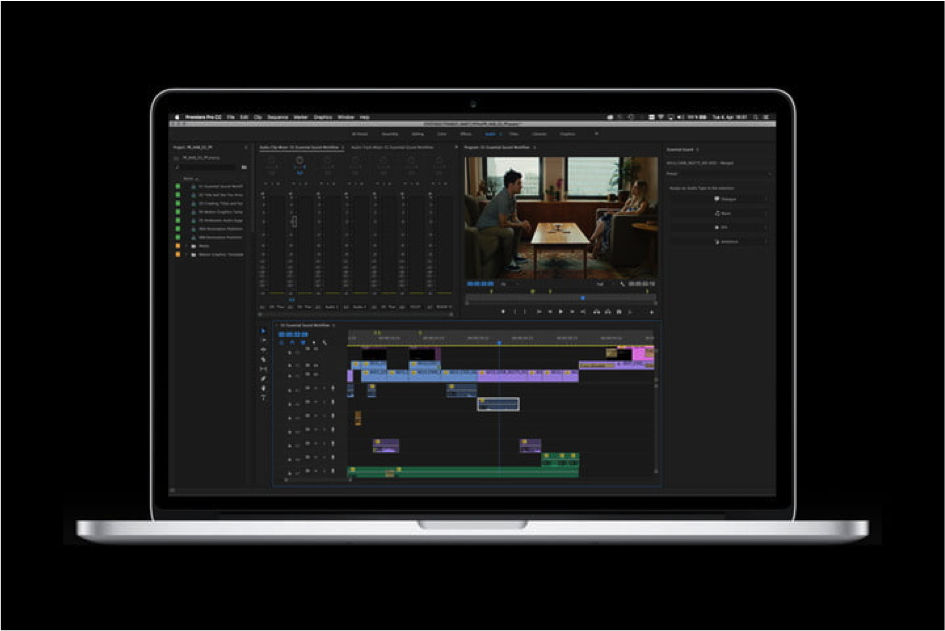Screen dimensions: 945x631
Task: Step forward one frame in Program monitor
Action: pos(572,312)
